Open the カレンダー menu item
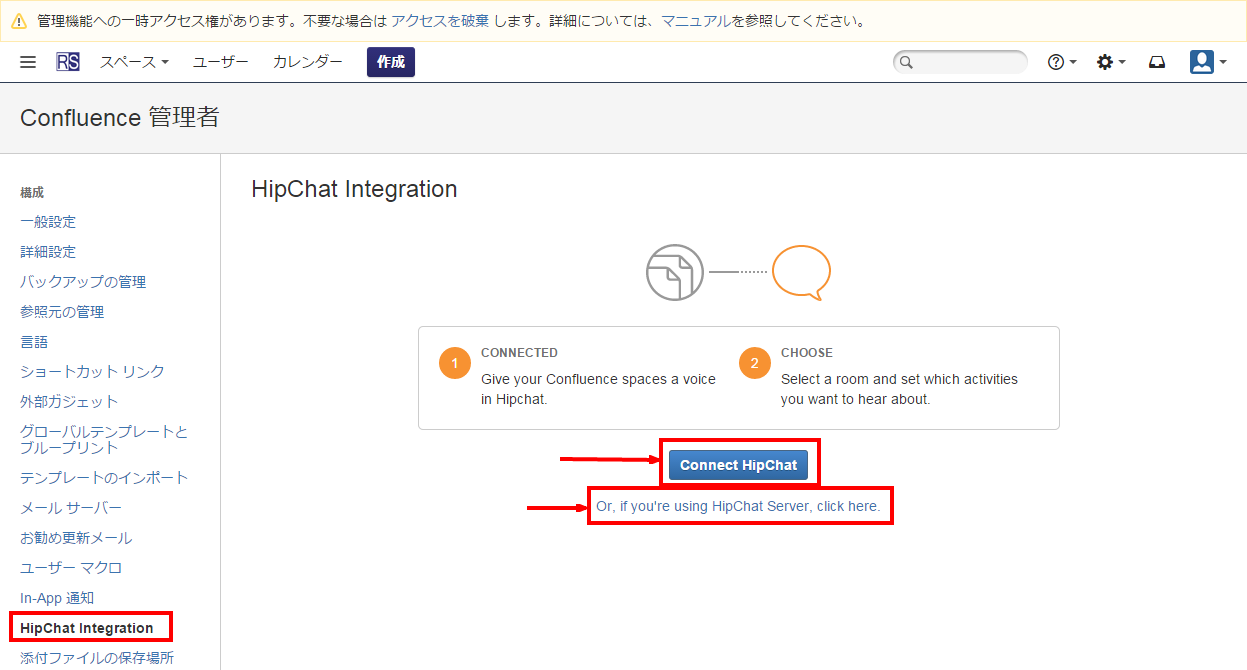1247x670 pixels. pos(308,62)
